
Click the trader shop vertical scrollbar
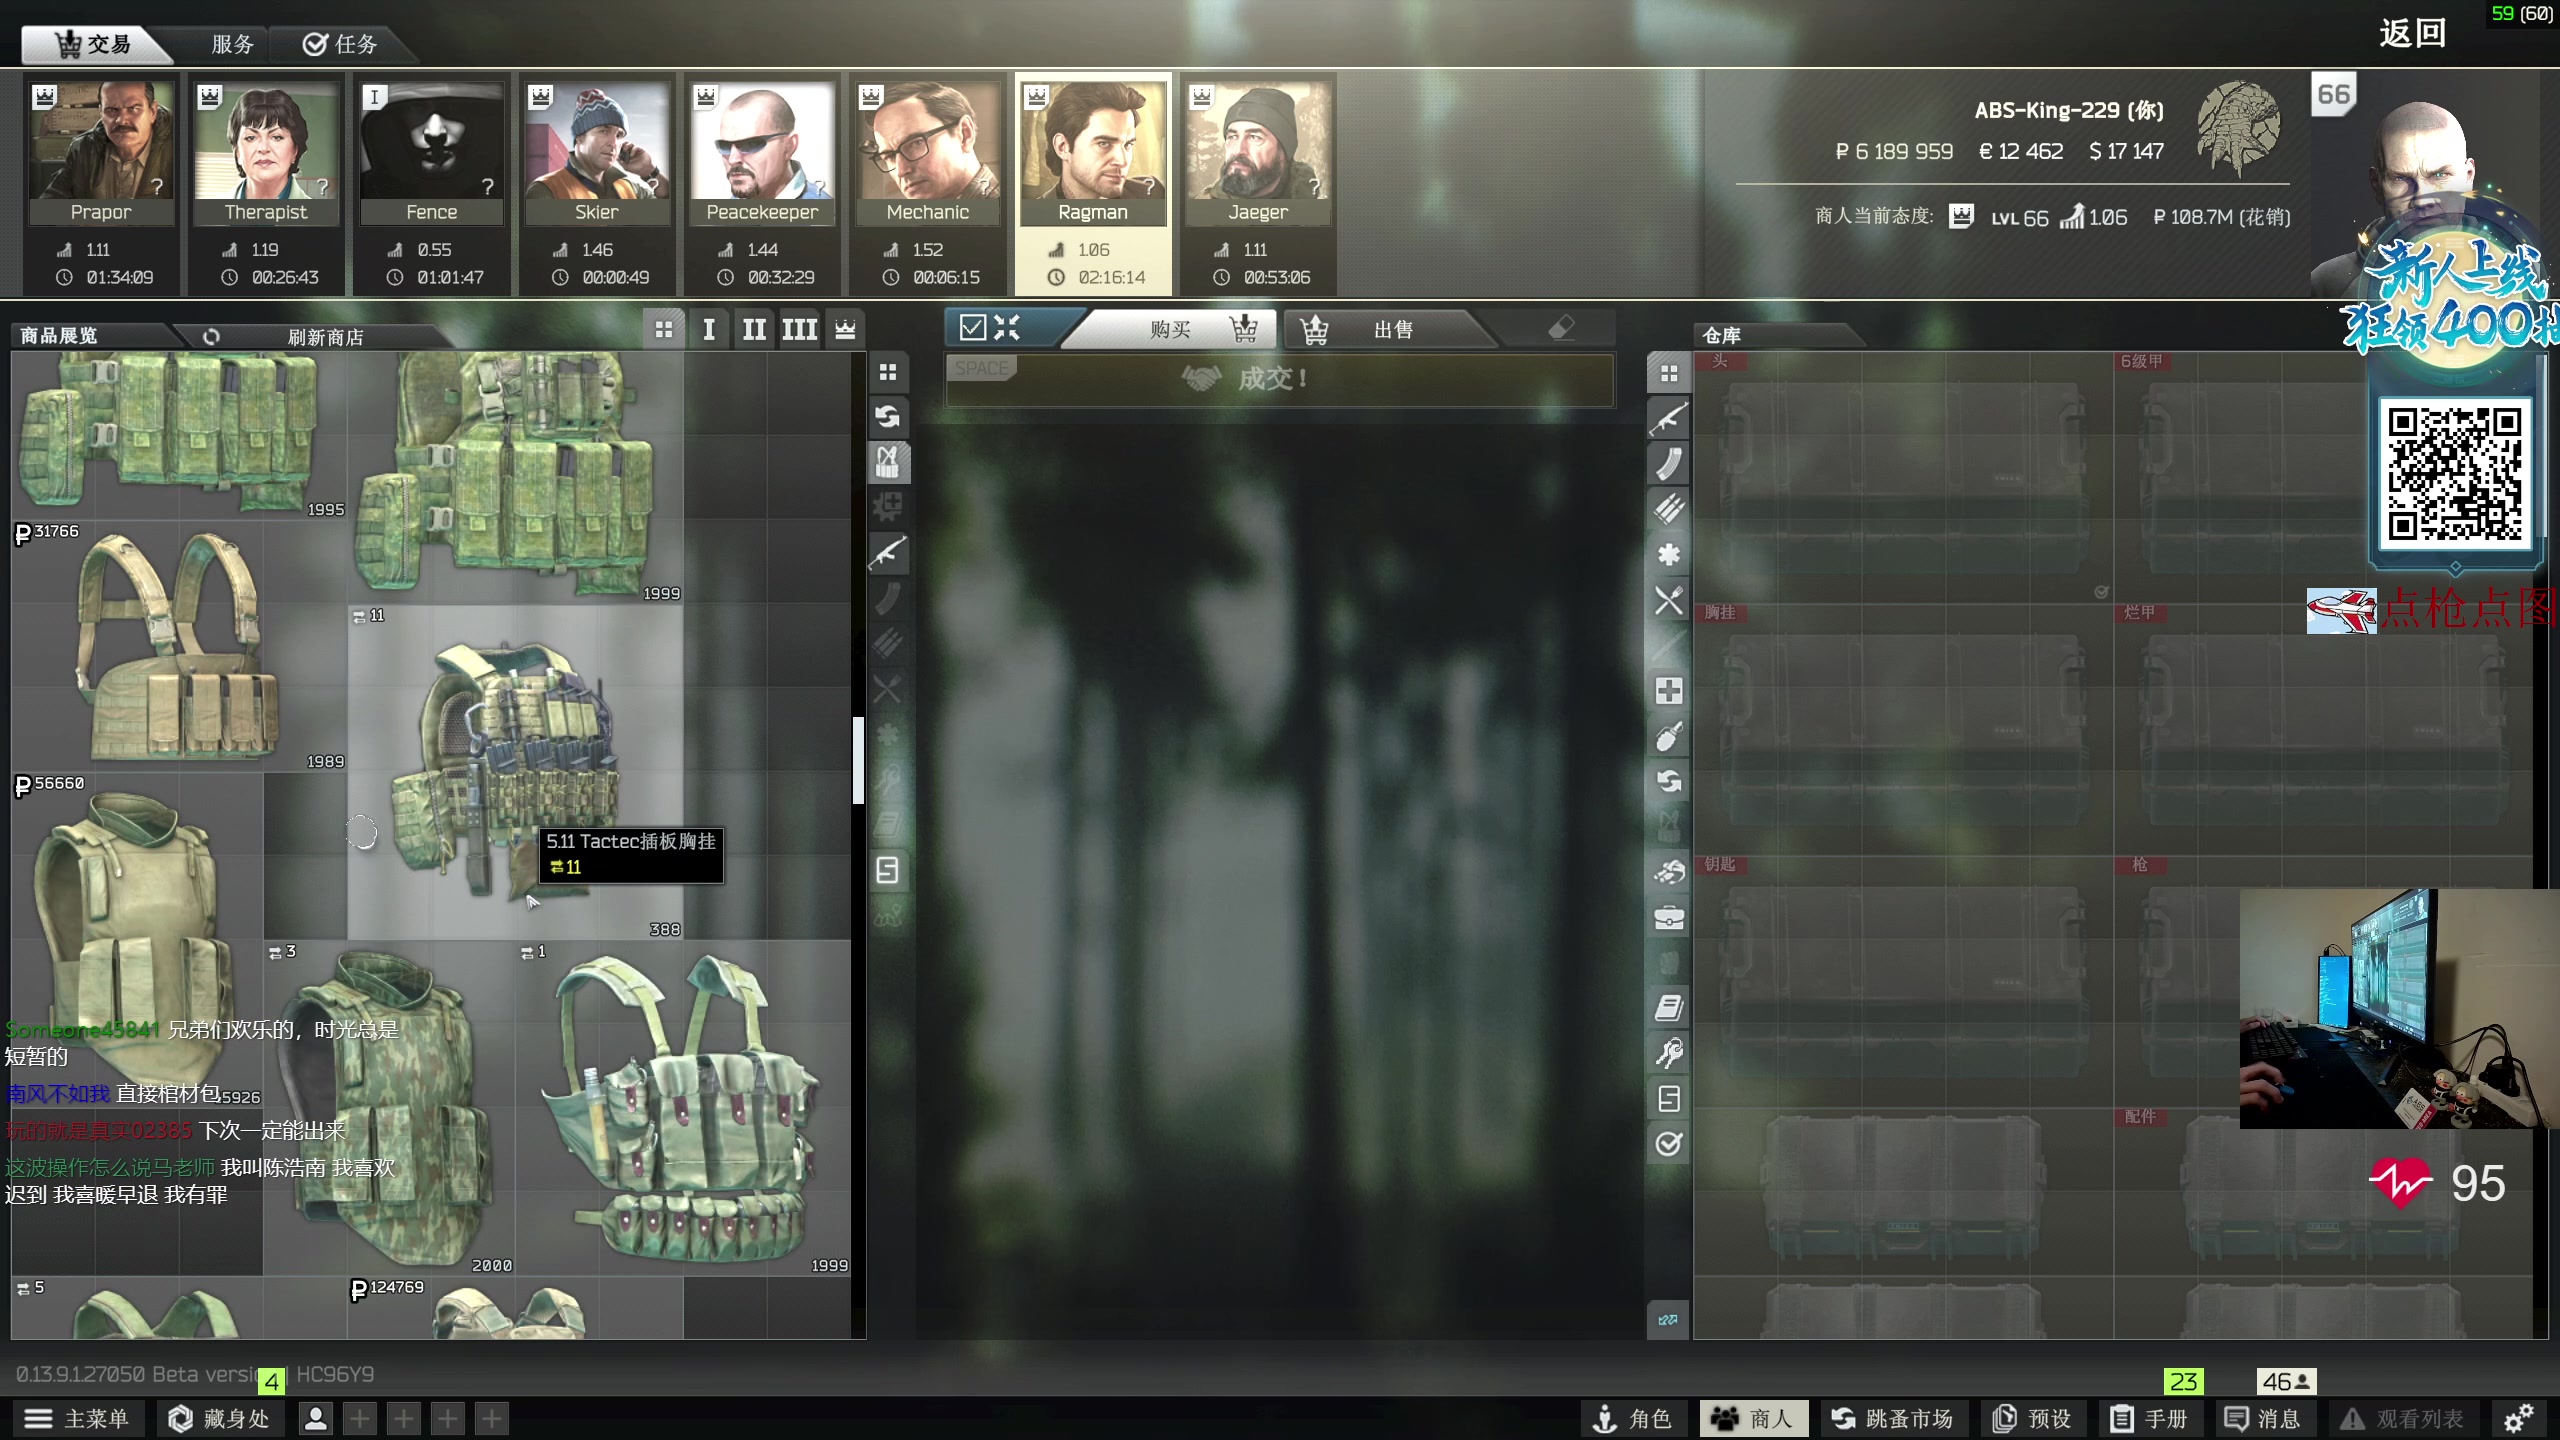tap(858, 760)
